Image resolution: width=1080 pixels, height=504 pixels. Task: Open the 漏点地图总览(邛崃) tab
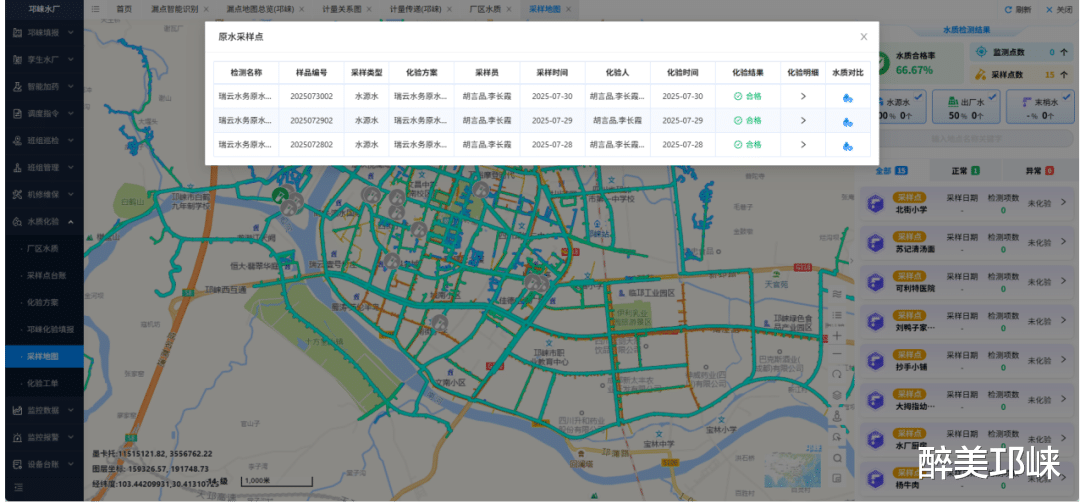point(259,10)
